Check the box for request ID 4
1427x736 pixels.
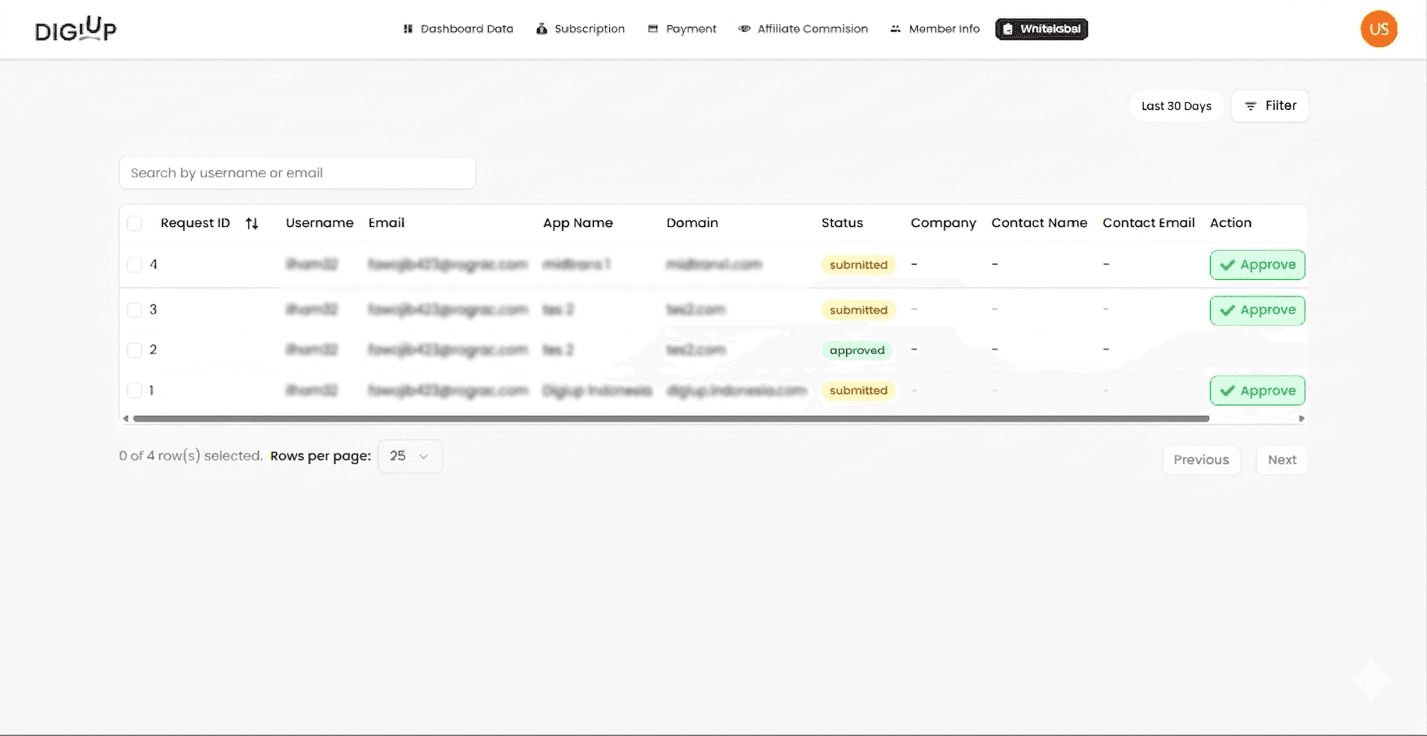pyautogui.click(x=134, y=265)
